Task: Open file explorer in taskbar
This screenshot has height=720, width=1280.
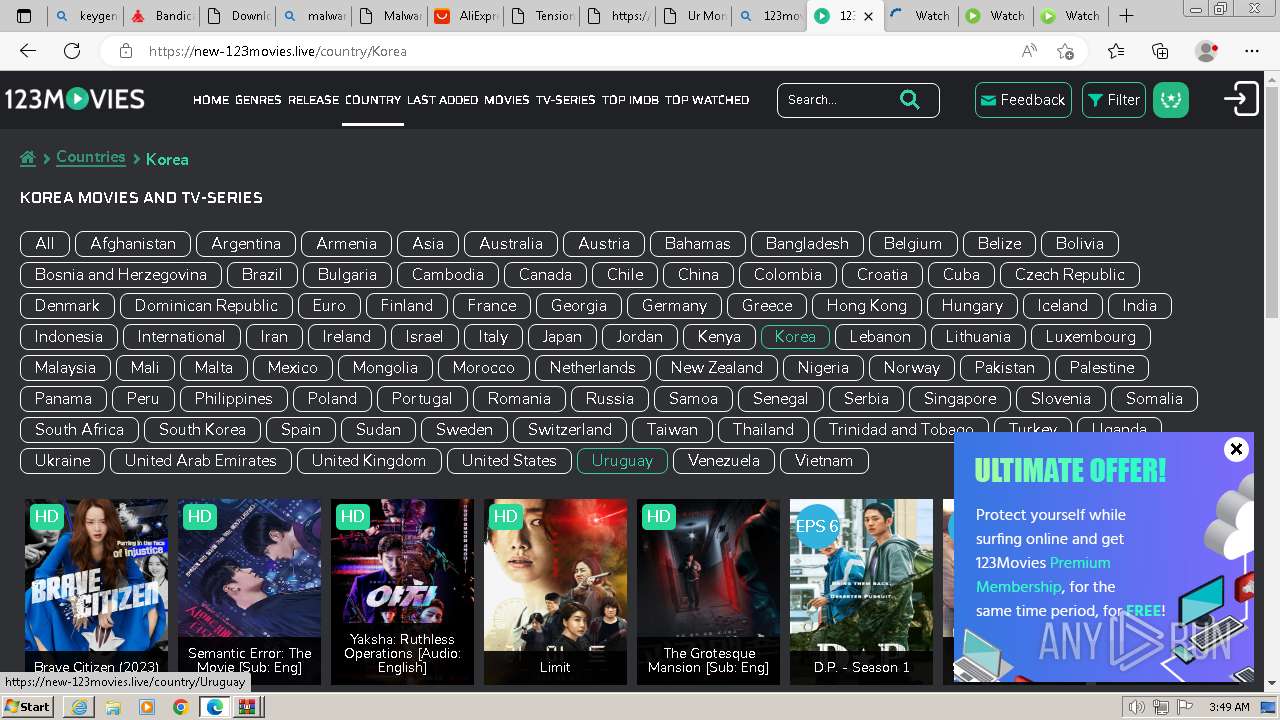Action: tap(113, 707)
